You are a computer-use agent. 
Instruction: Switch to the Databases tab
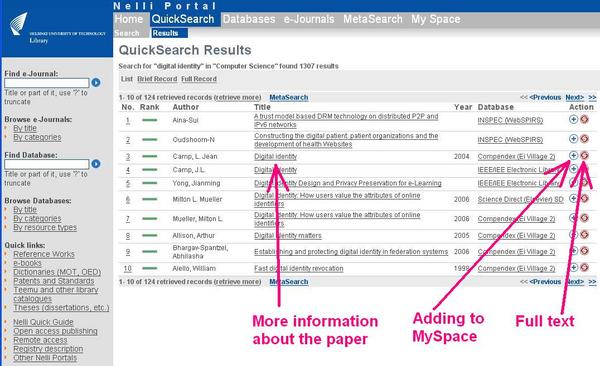pyautogui.click(x=249, y=19)
